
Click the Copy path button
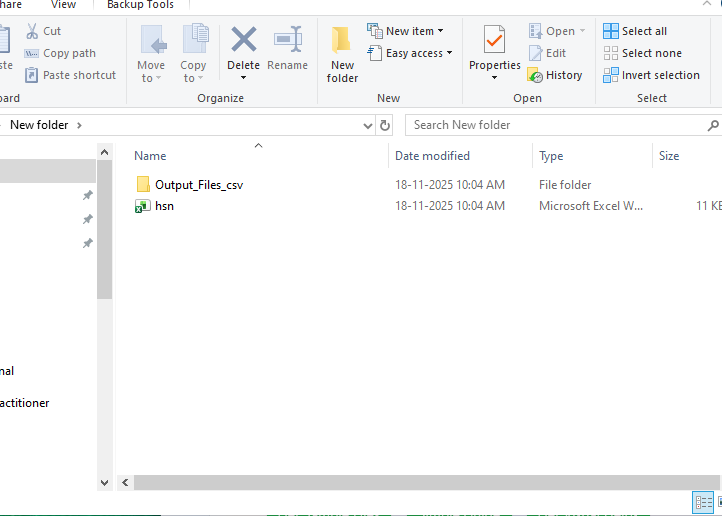click(x=60, y=53)
